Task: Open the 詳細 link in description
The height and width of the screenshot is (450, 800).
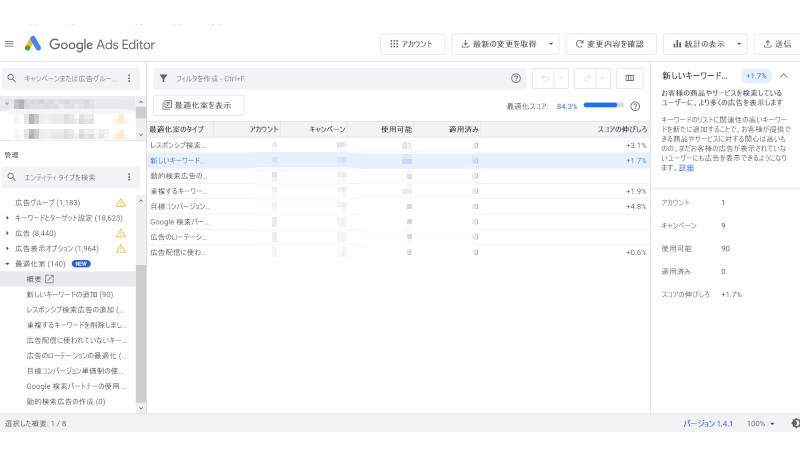Action: [686, 167]
